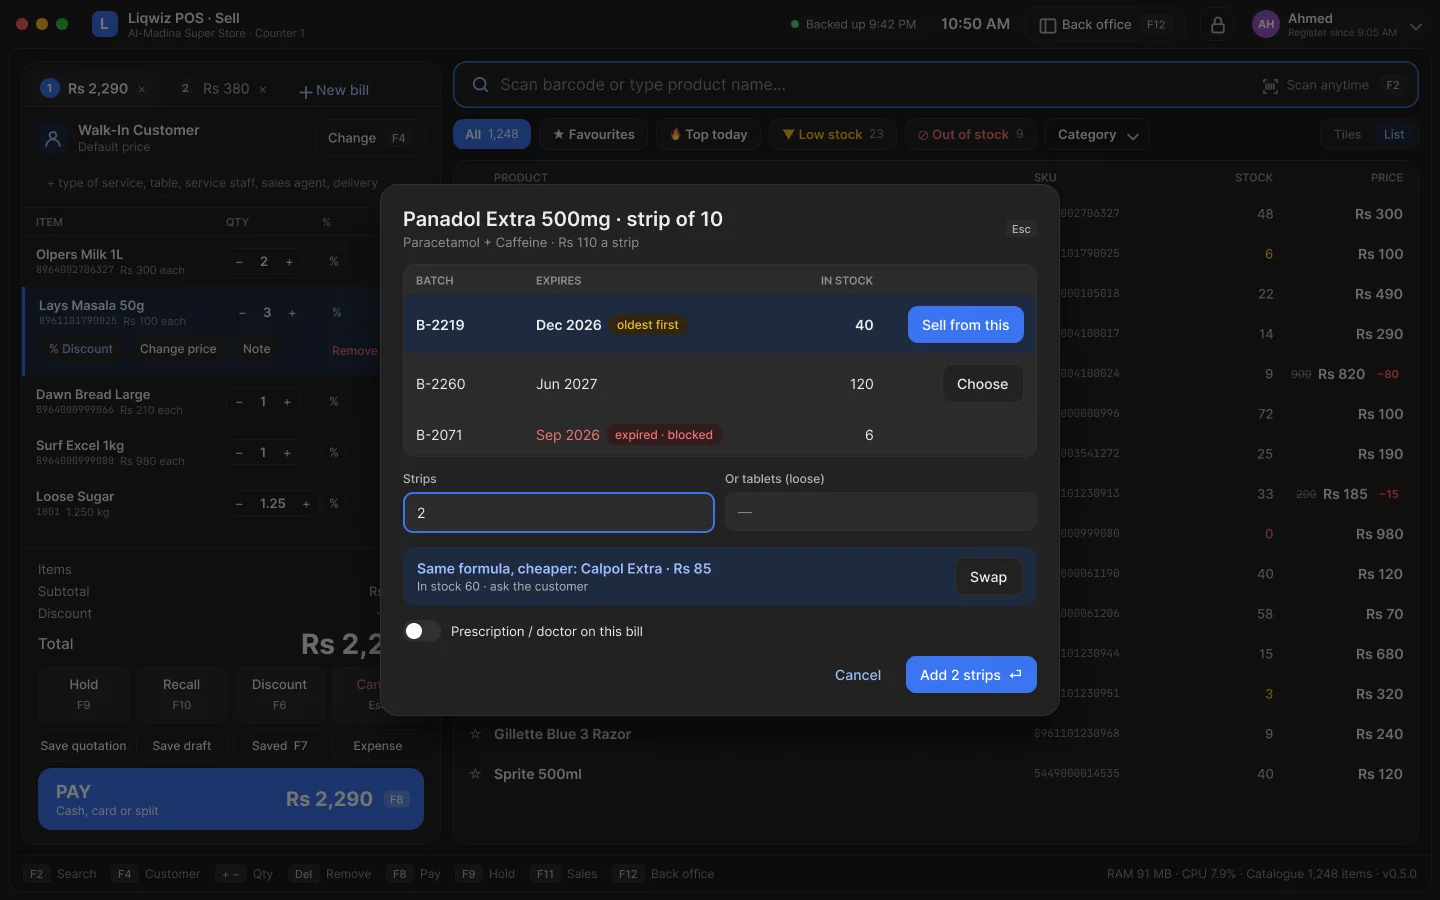1440x900 pixels.
Task: Select the Favourites filter
Action: pyautogui.click(x=594, y=135)
